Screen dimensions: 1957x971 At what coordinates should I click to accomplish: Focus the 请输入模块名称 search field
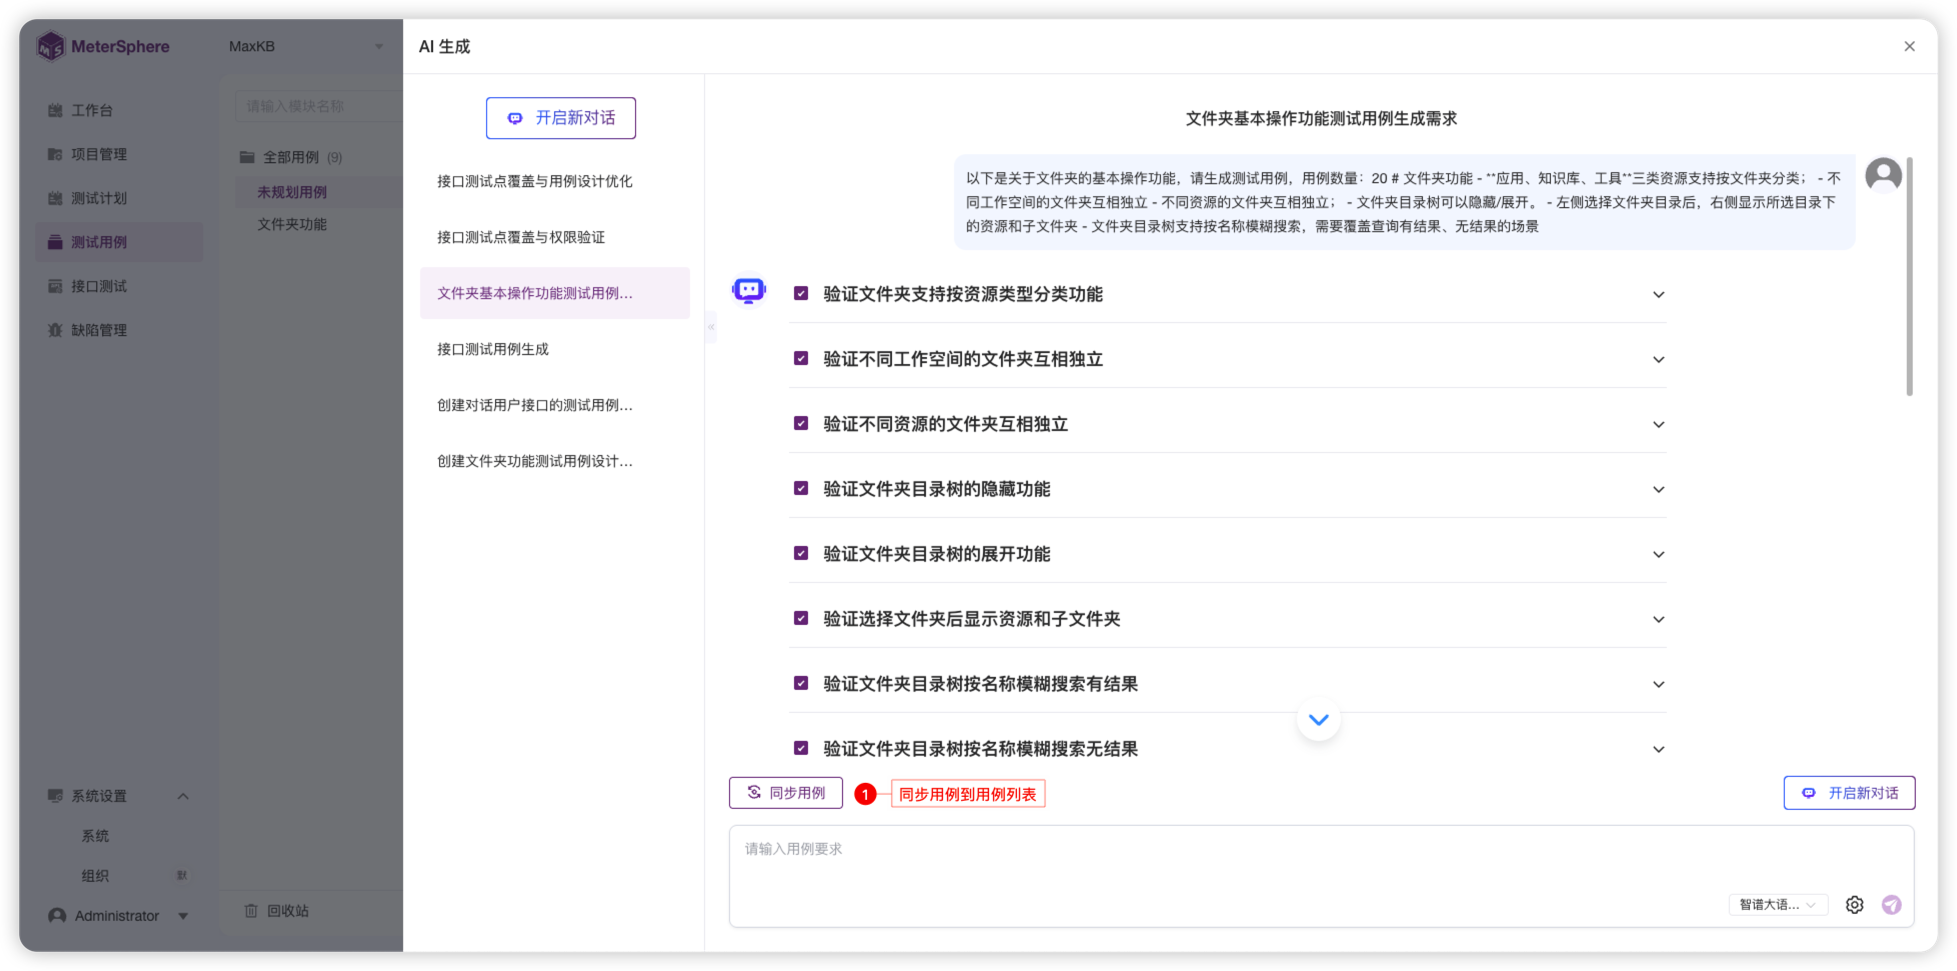pyautogui.click(x=318, y=106)
